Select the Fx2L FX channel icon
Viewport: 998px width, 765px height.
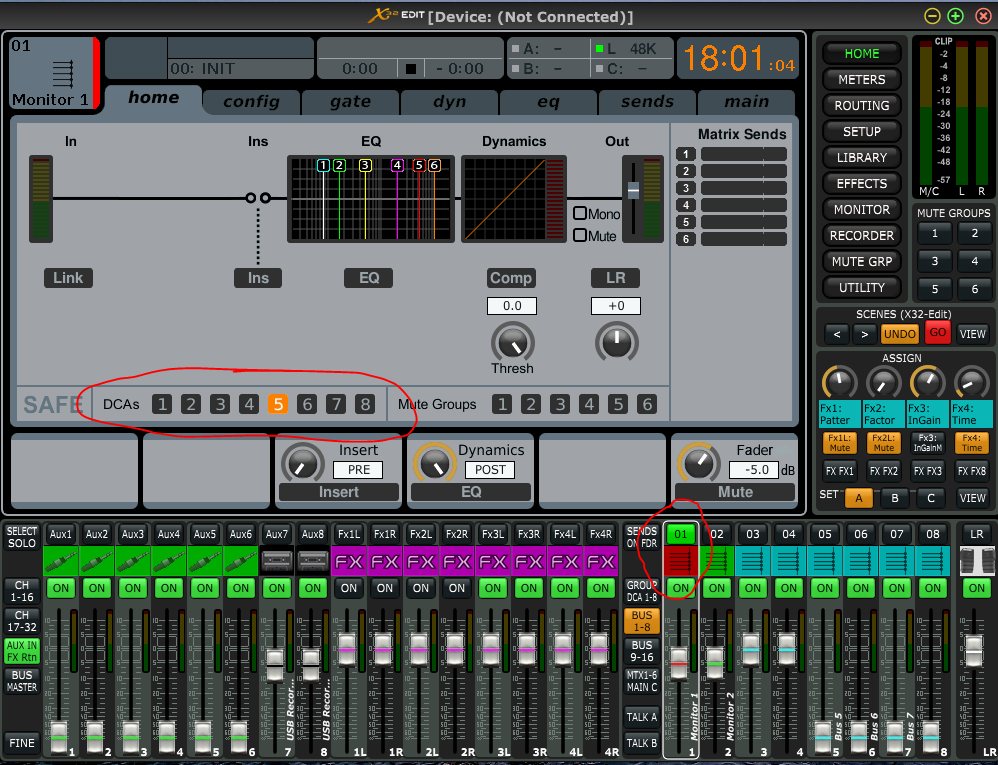421,561
